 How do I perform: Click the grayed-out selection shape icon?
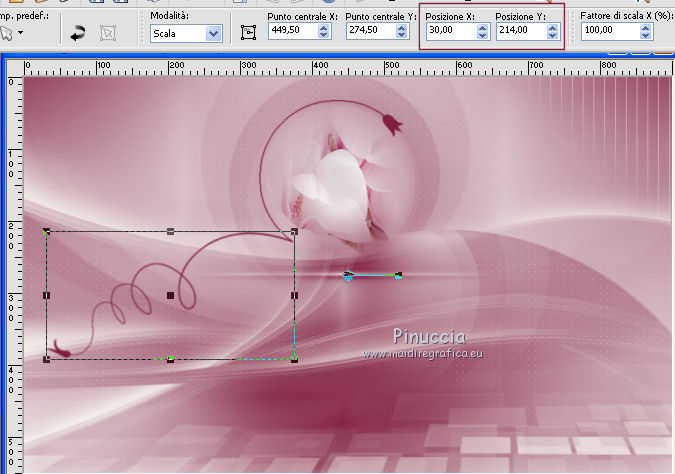pyautogui.click(x=108, y=33)
